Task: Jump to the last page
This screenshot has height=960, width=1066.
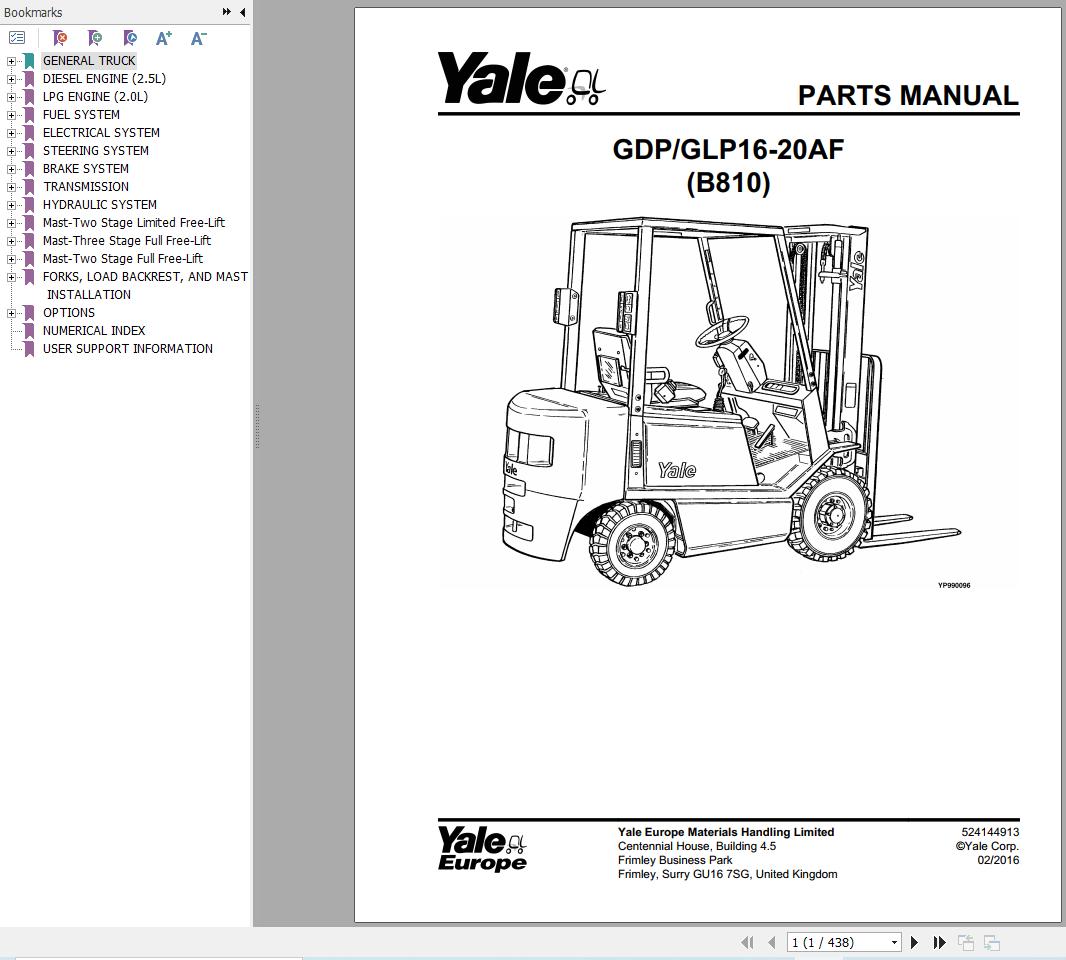Action: point(939,942)
